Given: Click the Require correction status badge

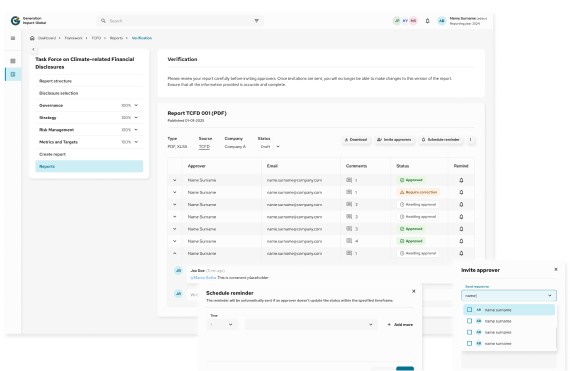Looking at the screenshot, I should click(x=418, y=192).
